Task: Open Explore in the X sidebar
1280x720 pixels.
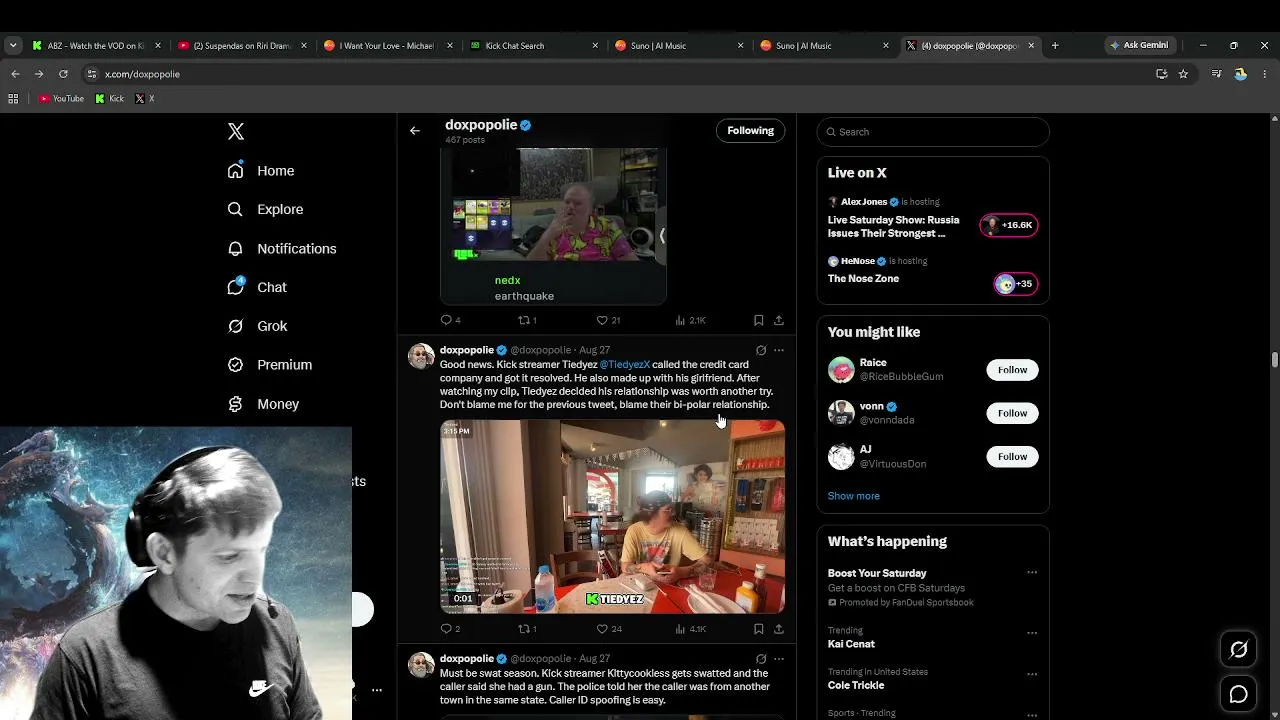Action: 265,209
